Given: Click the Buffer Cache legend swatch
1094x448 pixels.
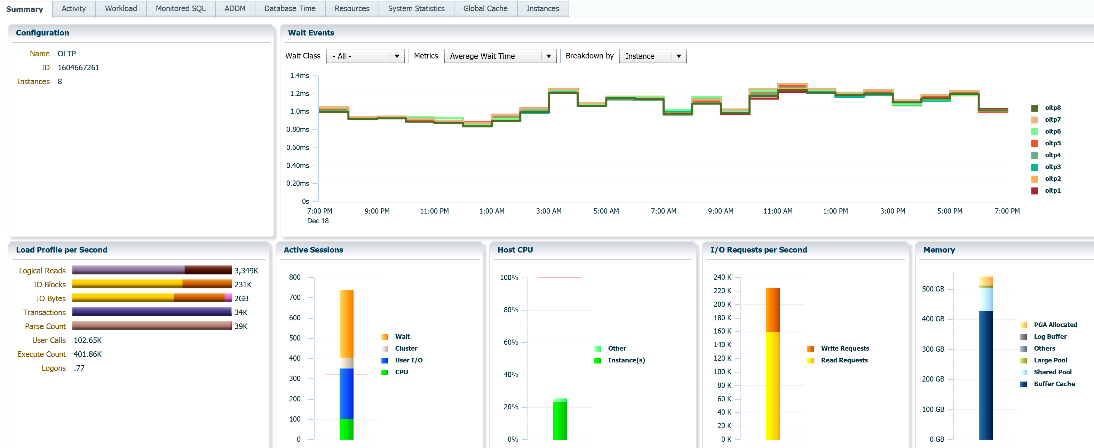Looking at the screenshot, I should [1023, 384].
